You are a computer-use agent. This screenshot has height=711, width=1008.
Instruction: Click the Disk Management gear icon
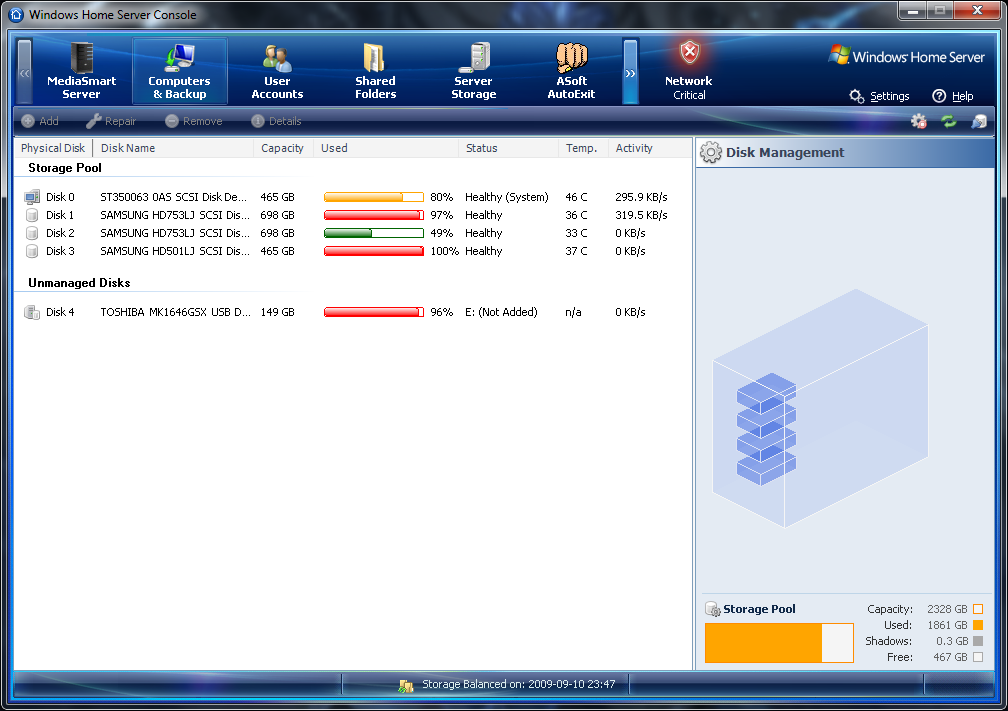tap(710, 152)
